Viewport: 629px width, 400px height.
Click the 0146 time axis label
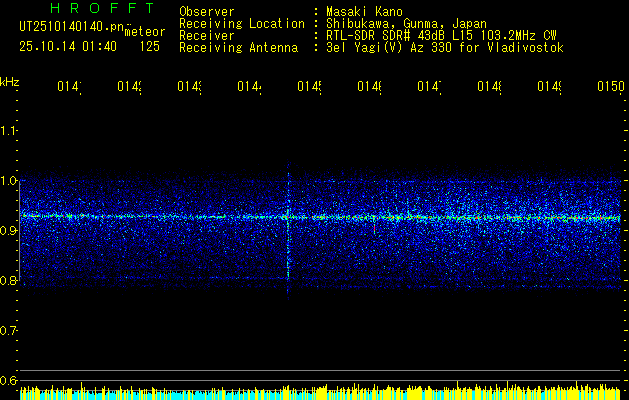point(369,87)
